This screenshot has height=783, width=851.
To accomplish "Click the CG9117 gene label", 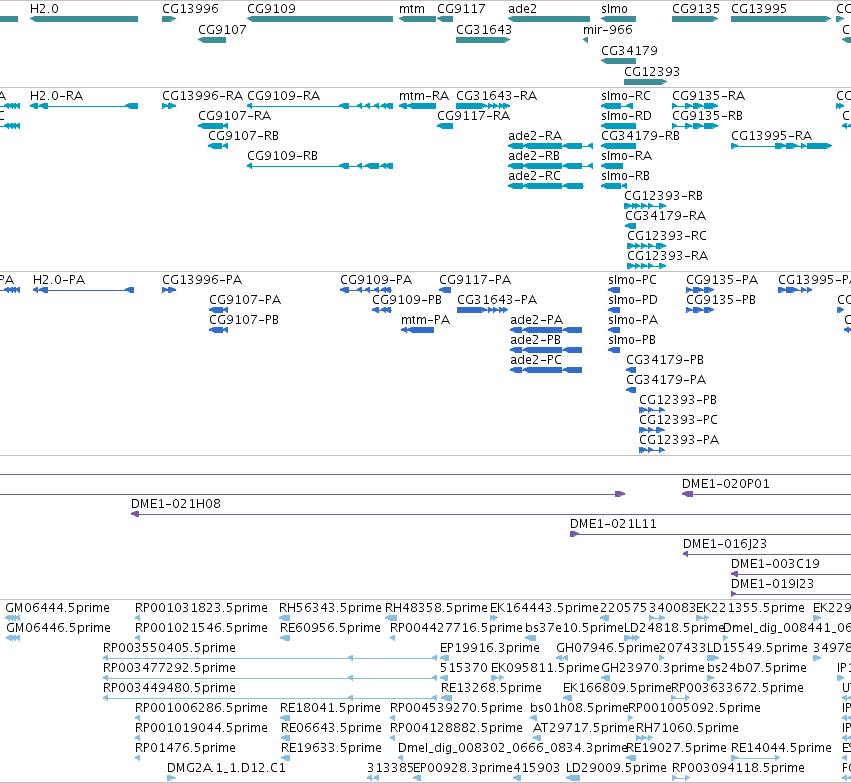I will click(461, 9).
